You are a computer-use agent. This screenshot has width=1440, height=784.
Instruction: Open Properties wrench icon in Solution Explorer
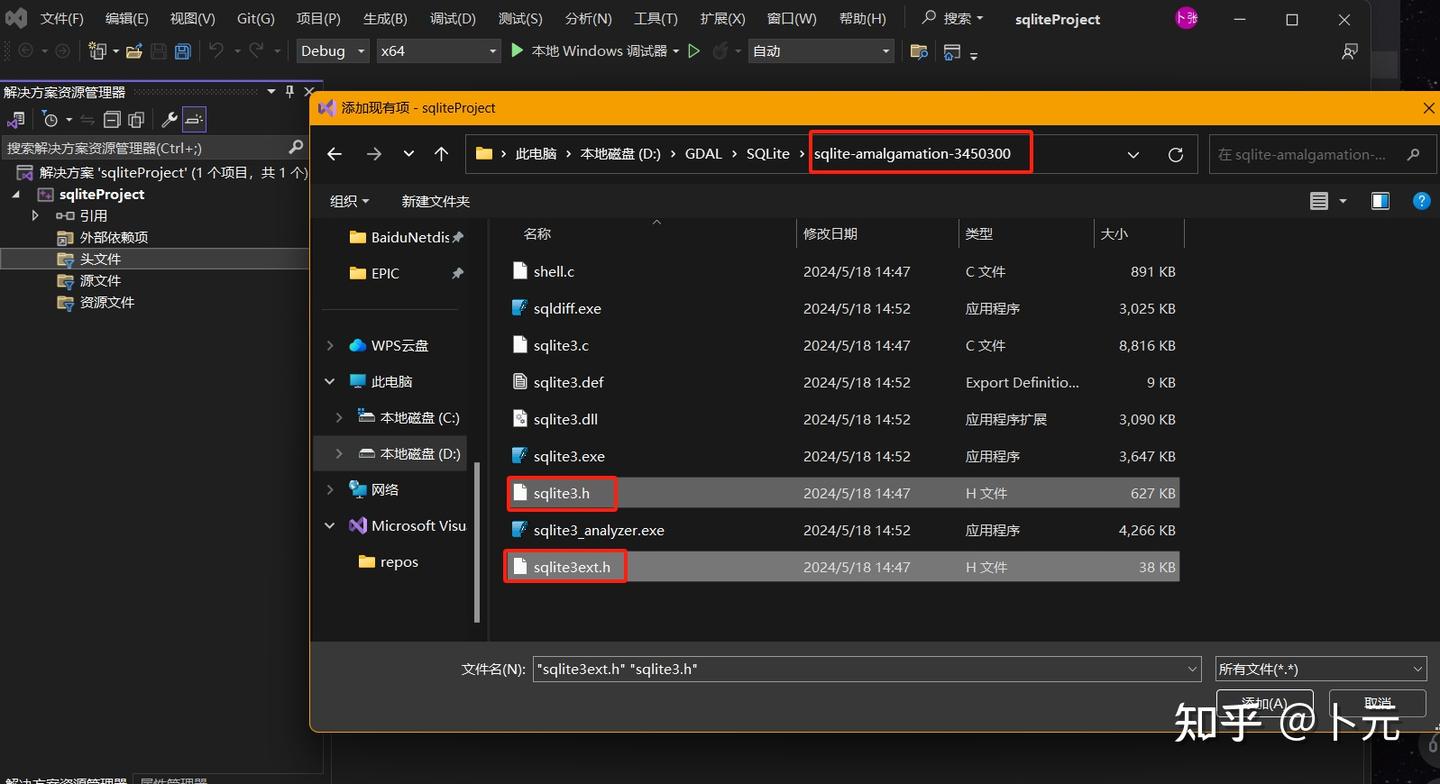coord(169,120)
